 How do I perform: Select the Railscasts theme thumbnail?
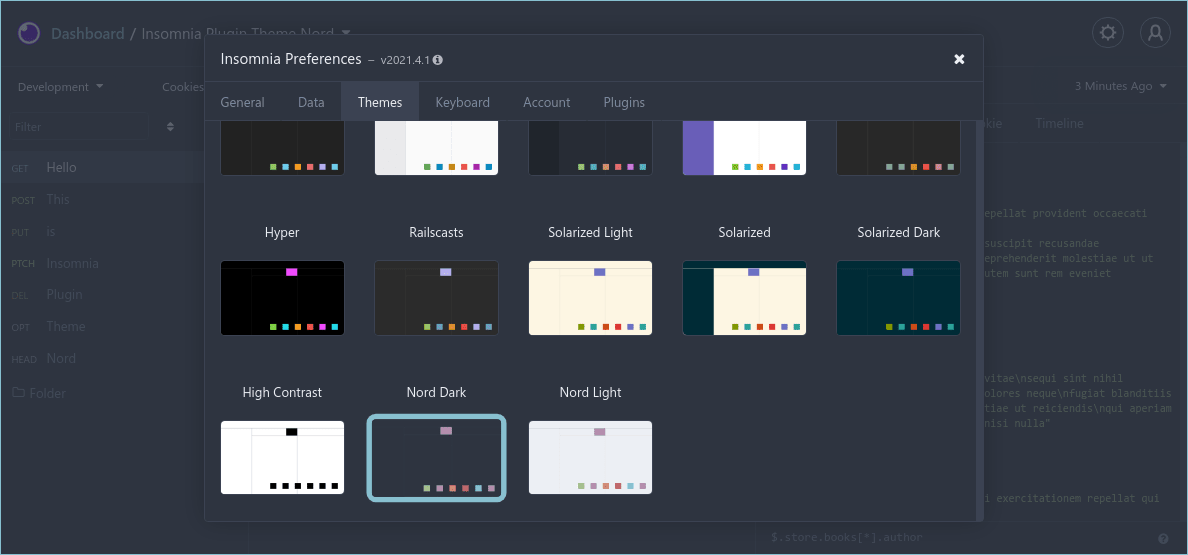pyautogui.click(x=436, y=298)
